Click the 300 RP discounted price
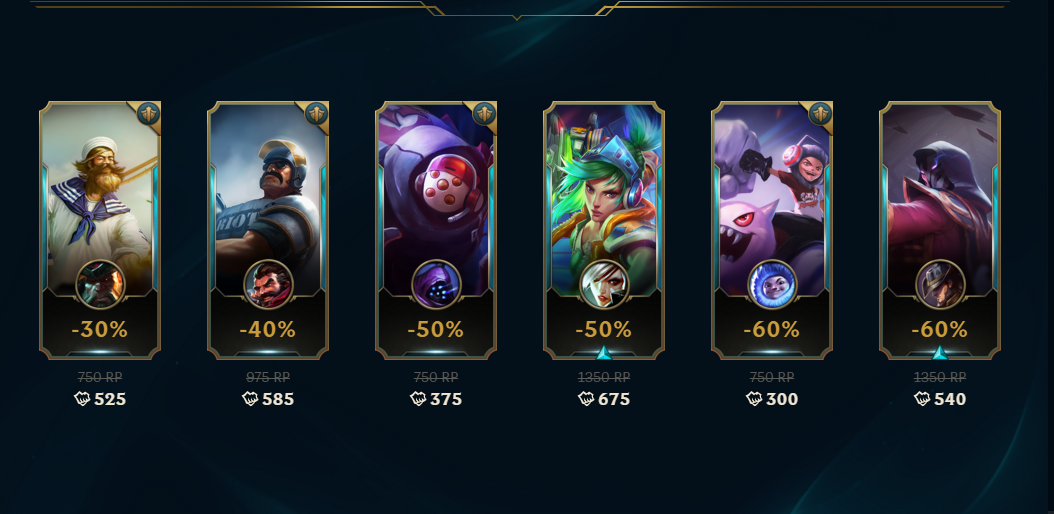Viewport: 1054px width, 514px height. (x=772, y=399)
